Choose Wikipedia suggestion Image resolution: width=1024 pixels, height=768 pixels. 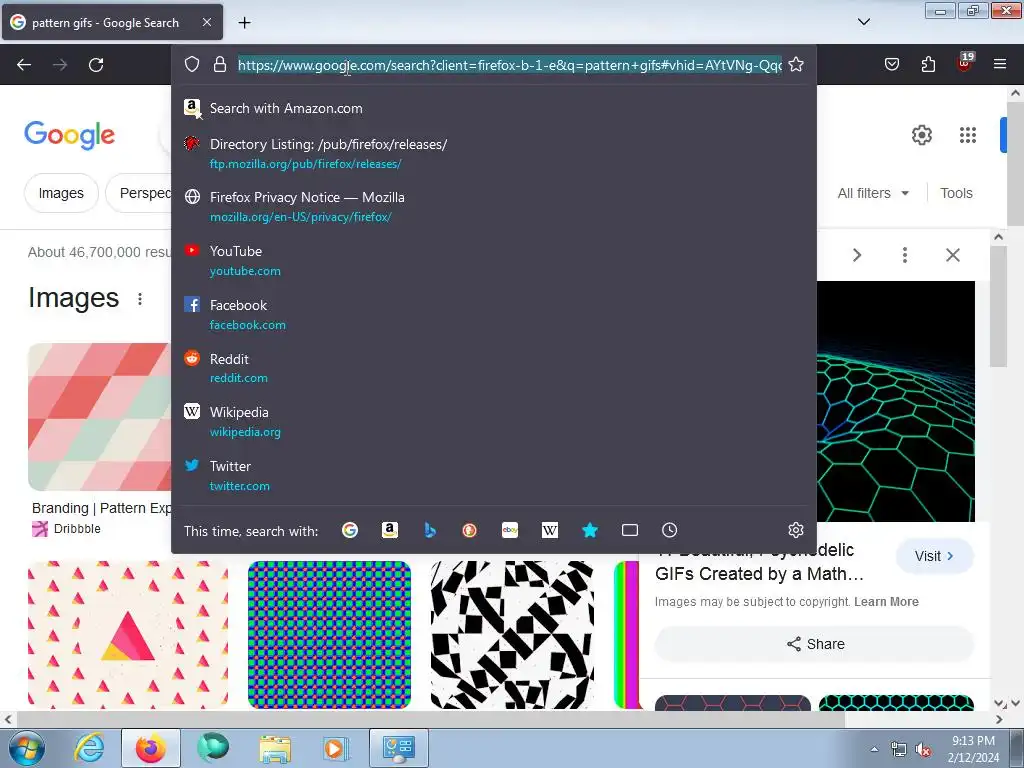tap(494, 421)
